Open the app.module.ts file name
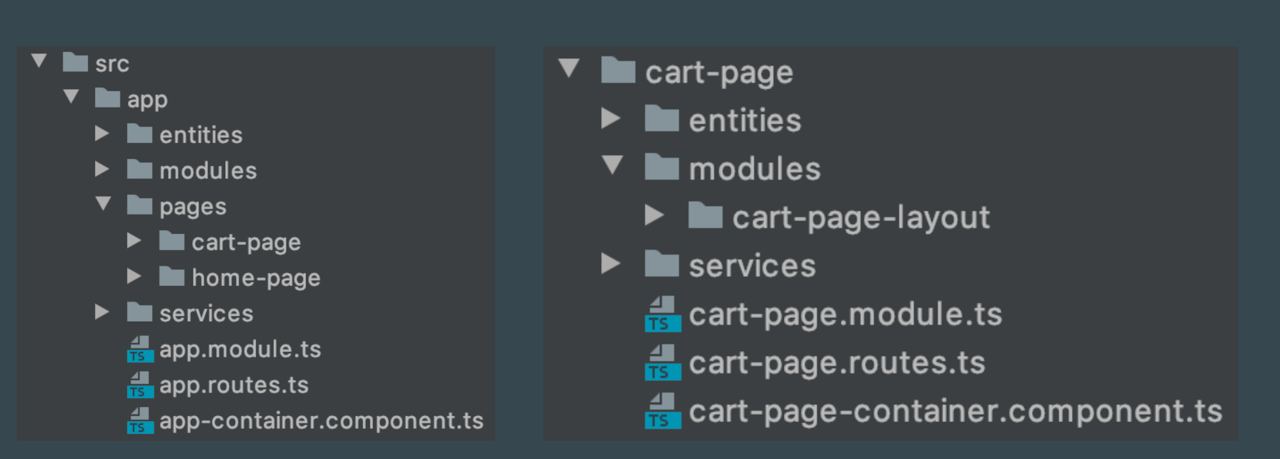The height and width of the screenshot is (459, 1280). pos(240,350)
